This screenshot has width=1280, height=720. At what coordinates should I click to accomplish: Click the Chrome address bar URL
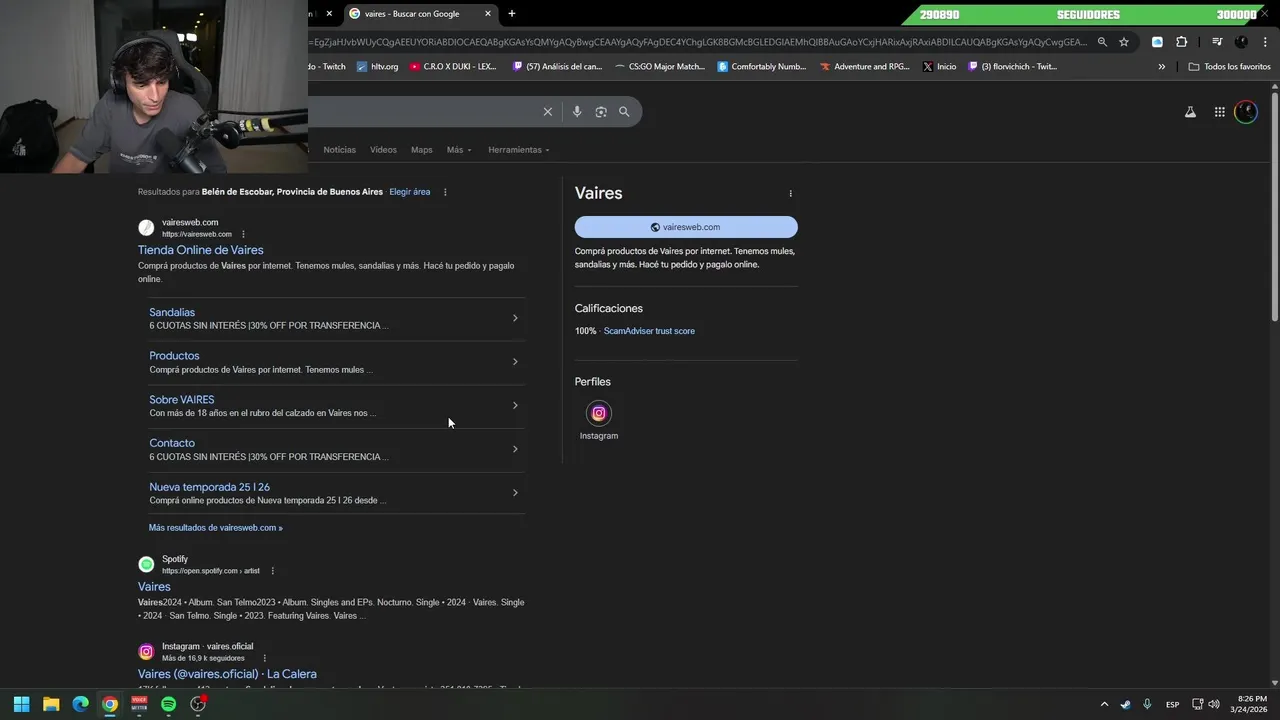[x=700, y=42]
